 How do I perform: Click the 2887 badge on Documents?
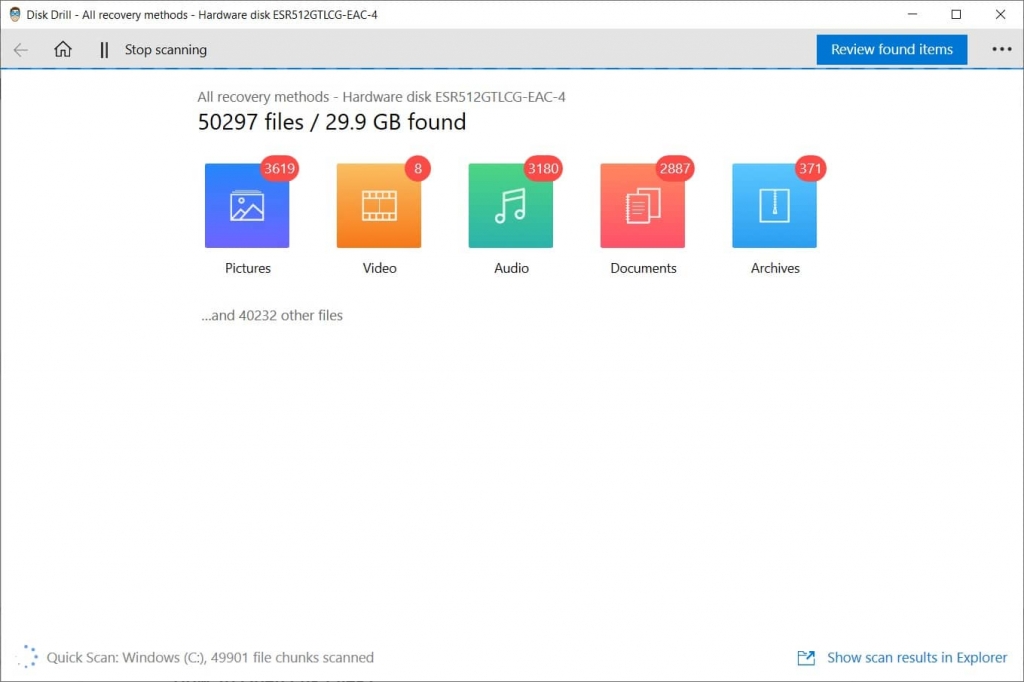pos(675,168)
